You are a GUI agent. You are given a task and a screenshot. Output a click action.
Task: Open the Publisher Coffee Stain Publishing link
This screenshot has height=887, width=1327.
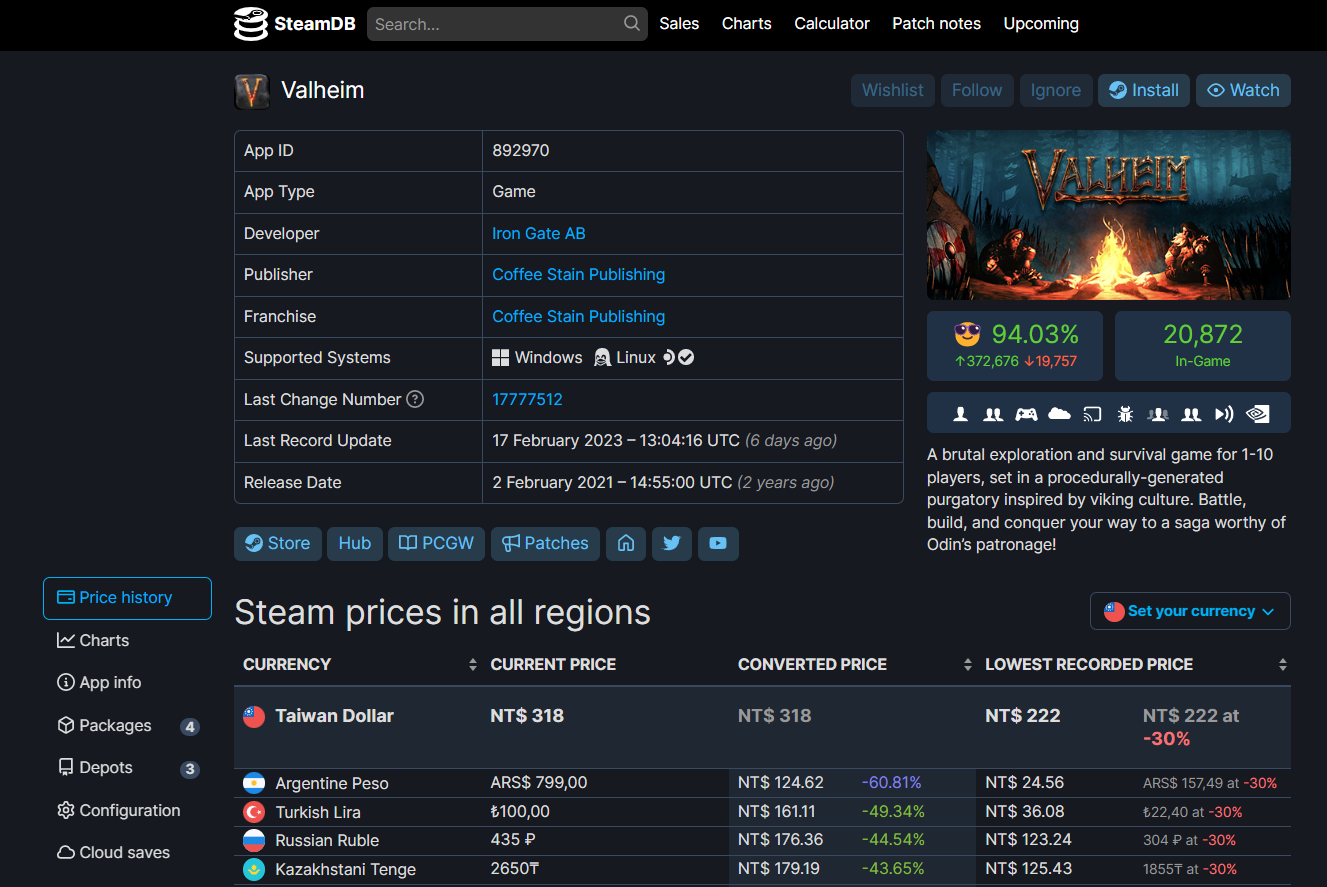pyautogui.click(x=578, y=274)
